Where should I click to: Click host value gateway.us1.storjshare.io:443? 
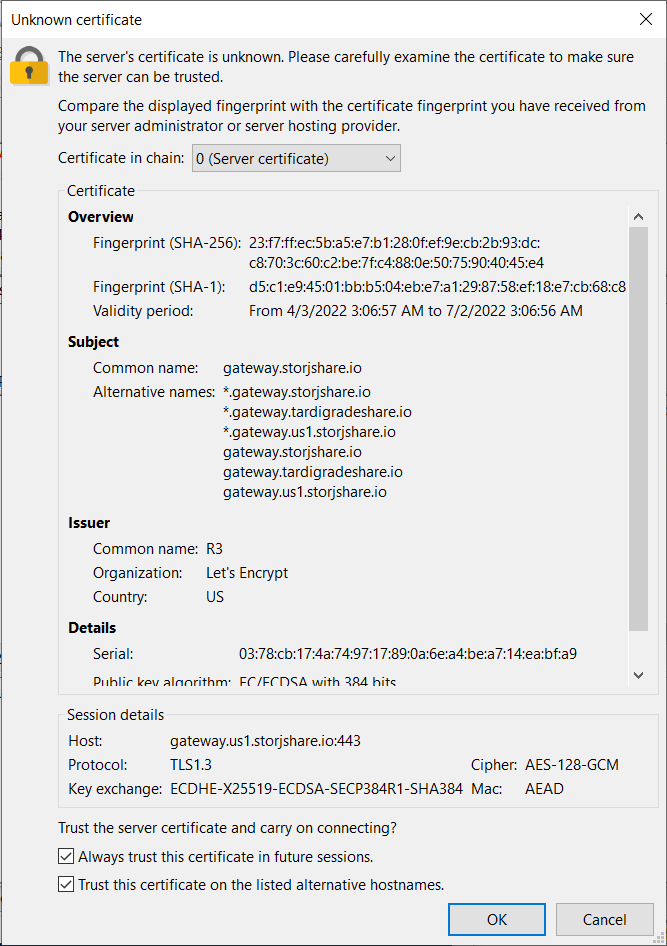pos(265,740)
